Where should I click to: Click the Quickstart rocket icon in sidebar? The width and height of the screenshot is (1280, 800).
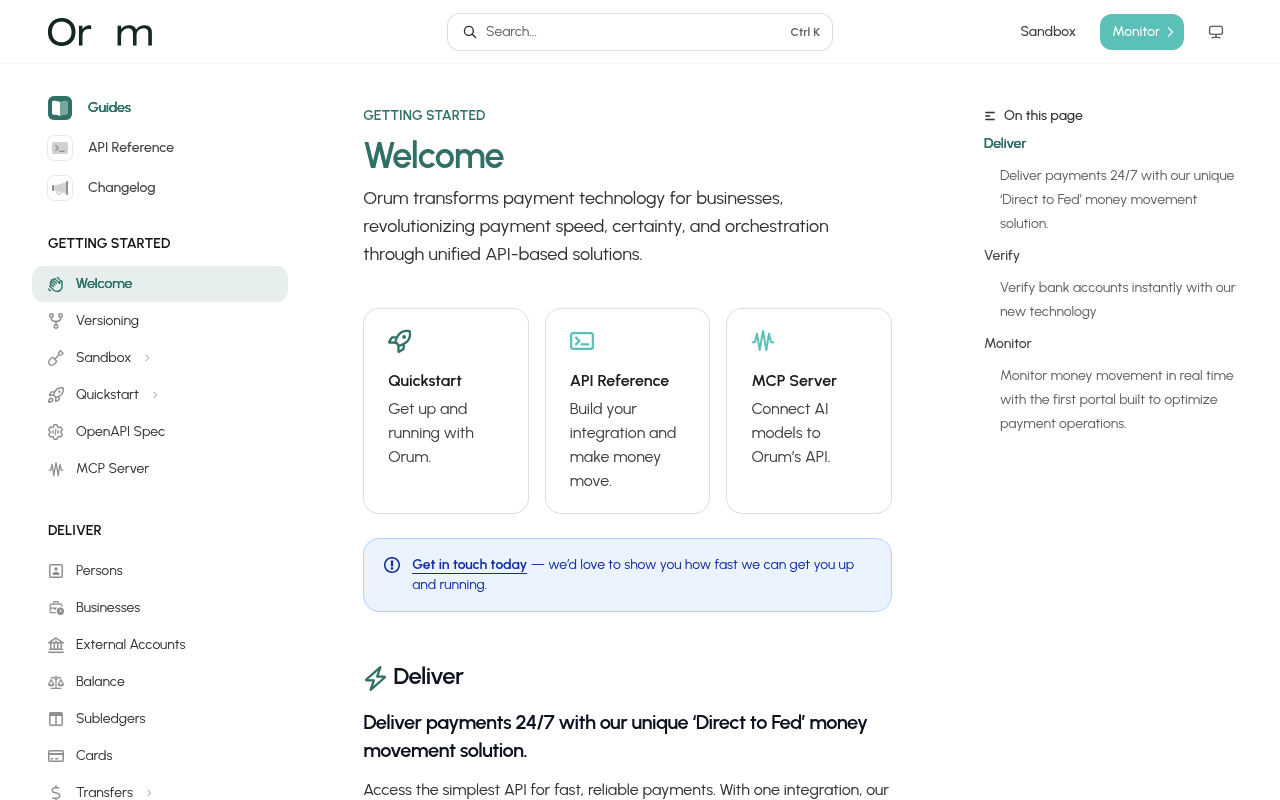click(56, 395)
